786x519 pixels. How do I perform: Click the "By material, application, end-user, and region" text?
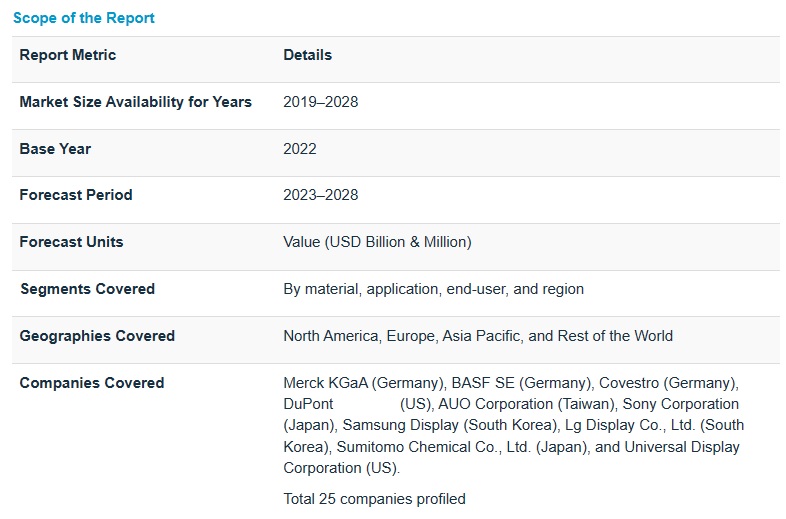pos(433,289)
